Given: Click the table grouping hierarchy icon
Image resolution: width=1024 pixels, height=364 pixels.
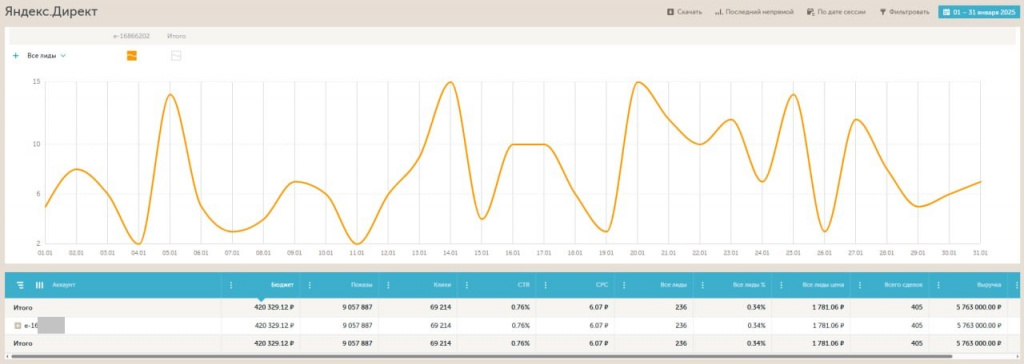Looking at the screenshot, I should (x=20, y=285).
